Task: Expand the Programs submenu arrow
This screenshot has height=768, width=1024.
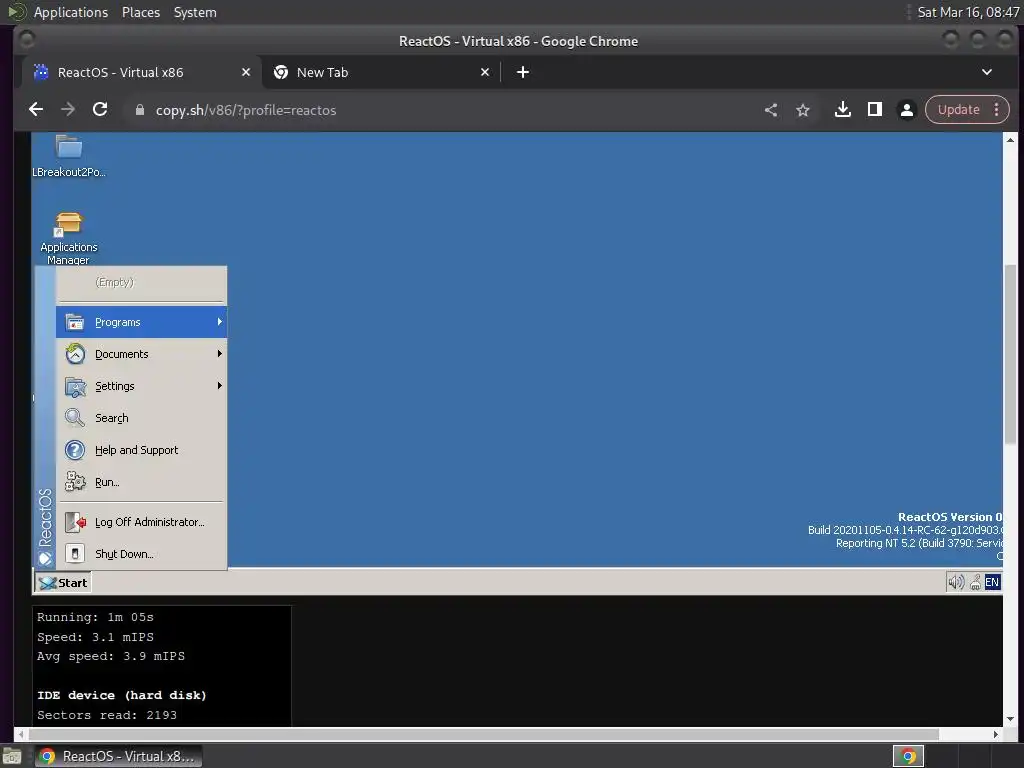Action: tap(219, 321)
